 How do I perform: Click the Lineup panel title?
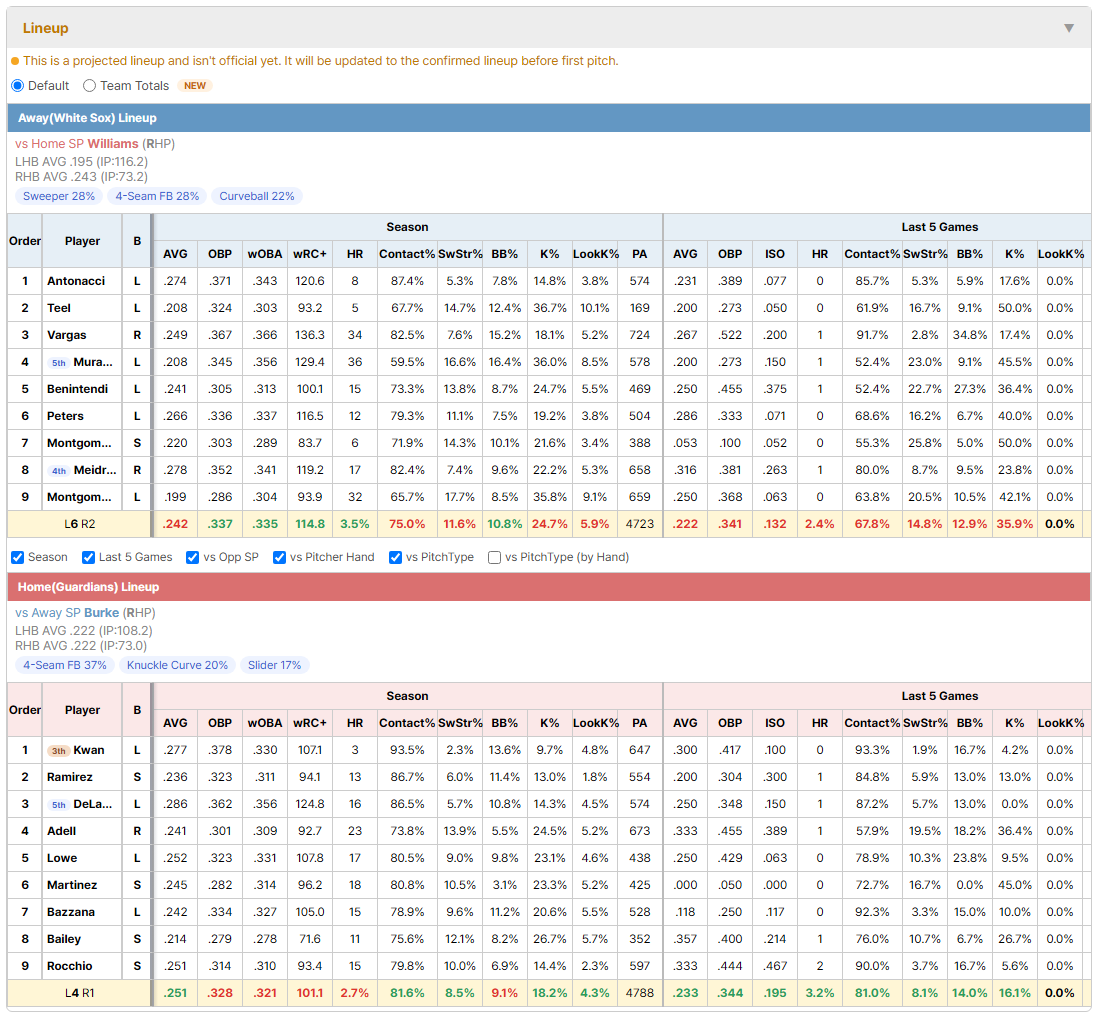pyautogui.click(x=46, y=28)
